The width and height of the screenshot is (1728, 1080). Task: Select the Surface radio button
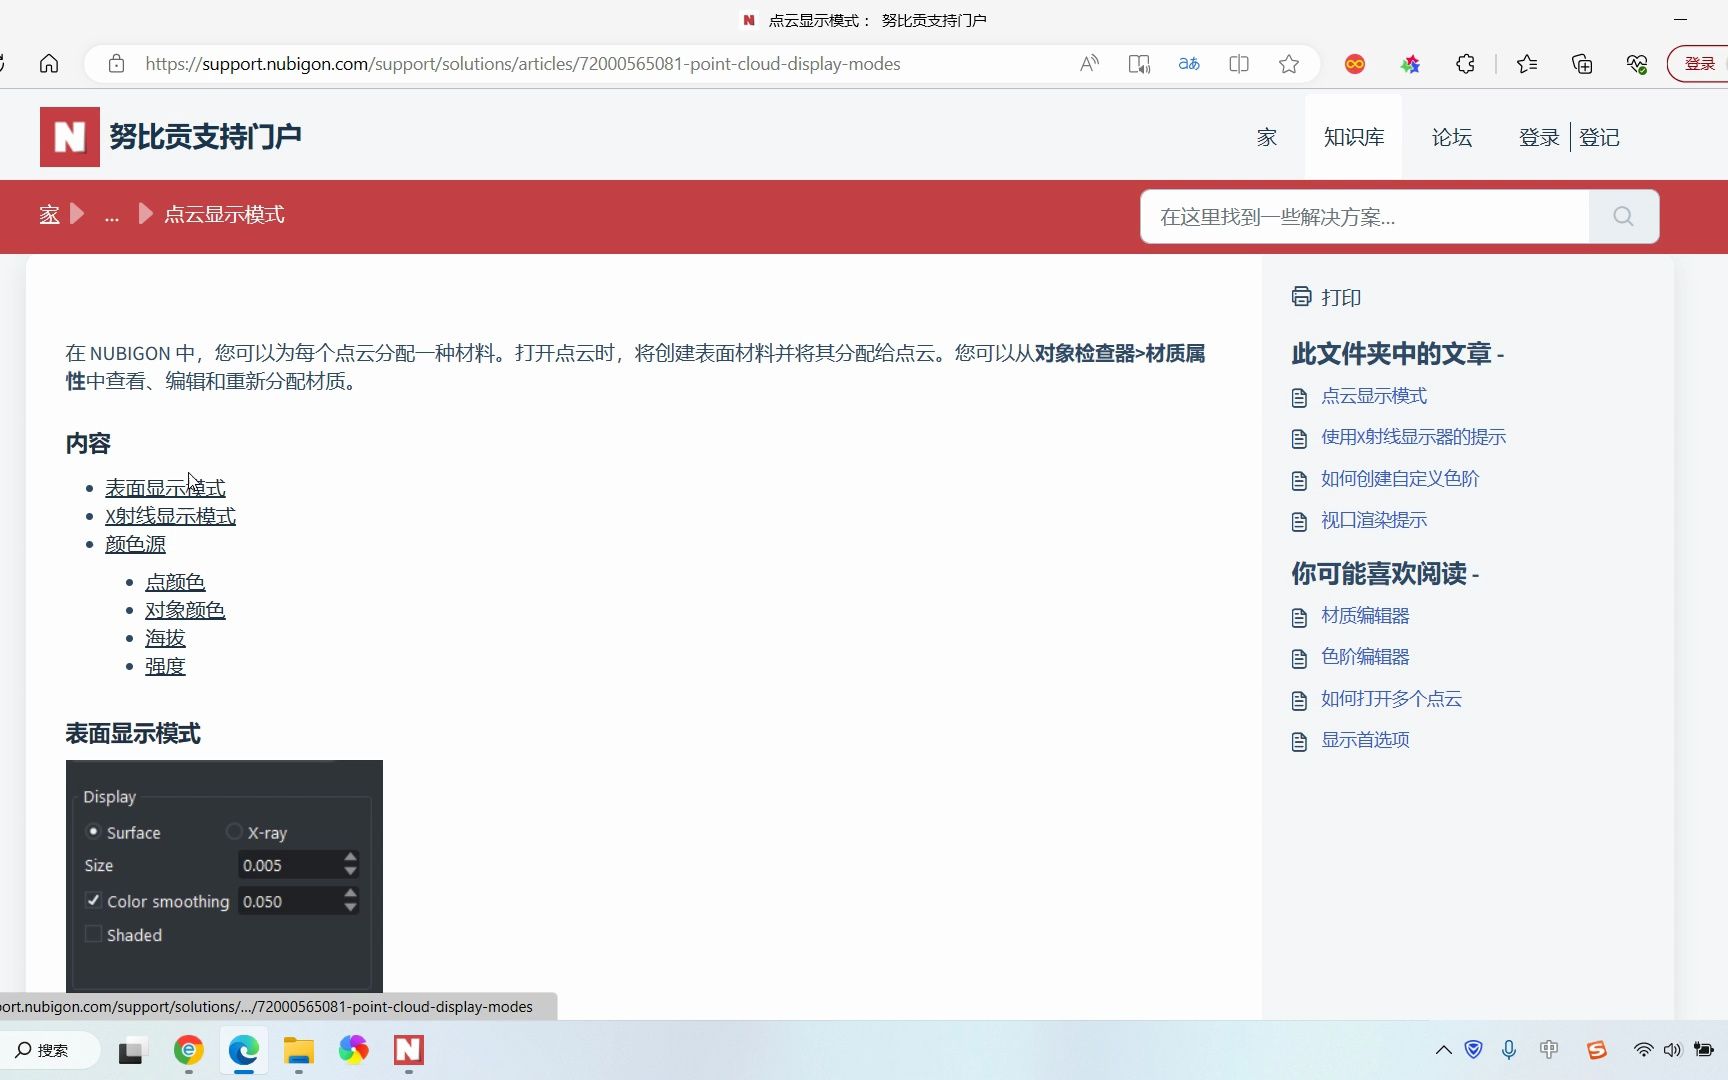click(x=93, y=831)
